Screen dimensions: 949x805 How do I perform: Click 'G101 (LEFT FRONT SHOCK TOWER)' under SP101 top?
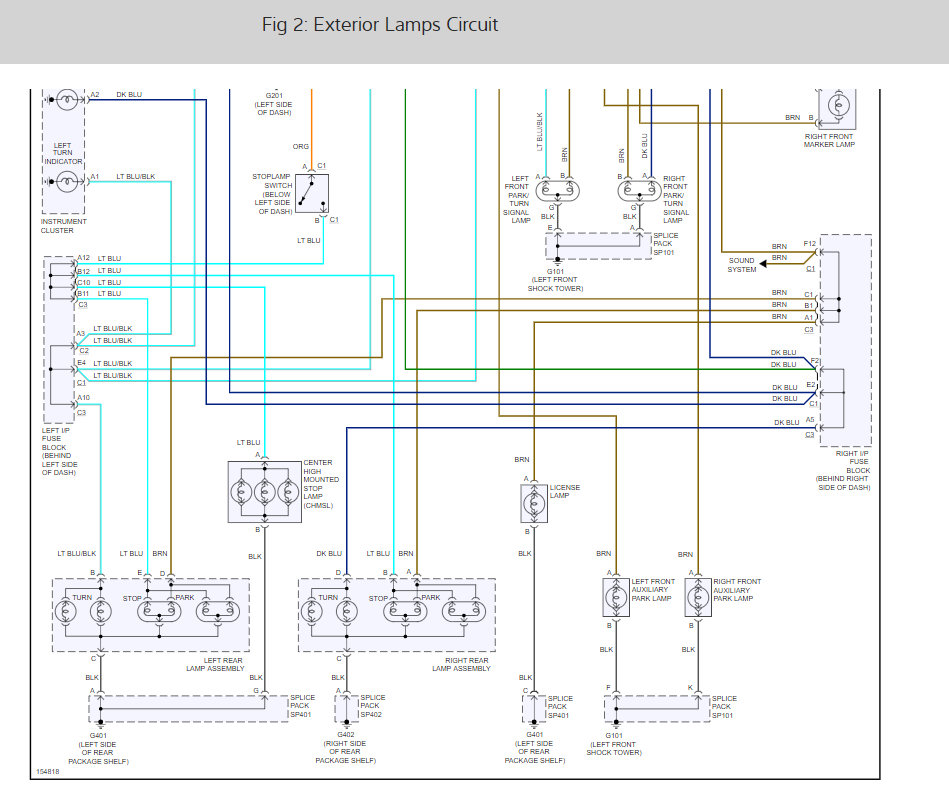[x=556, y=280]
